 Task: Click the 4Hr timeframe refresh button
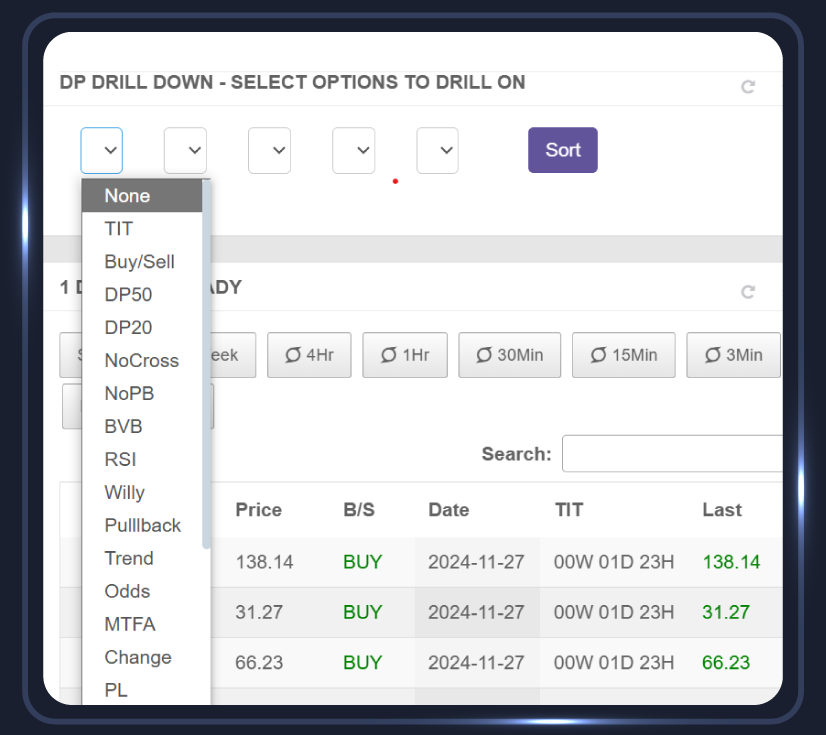pyautogui.click(x=309, y=355)
